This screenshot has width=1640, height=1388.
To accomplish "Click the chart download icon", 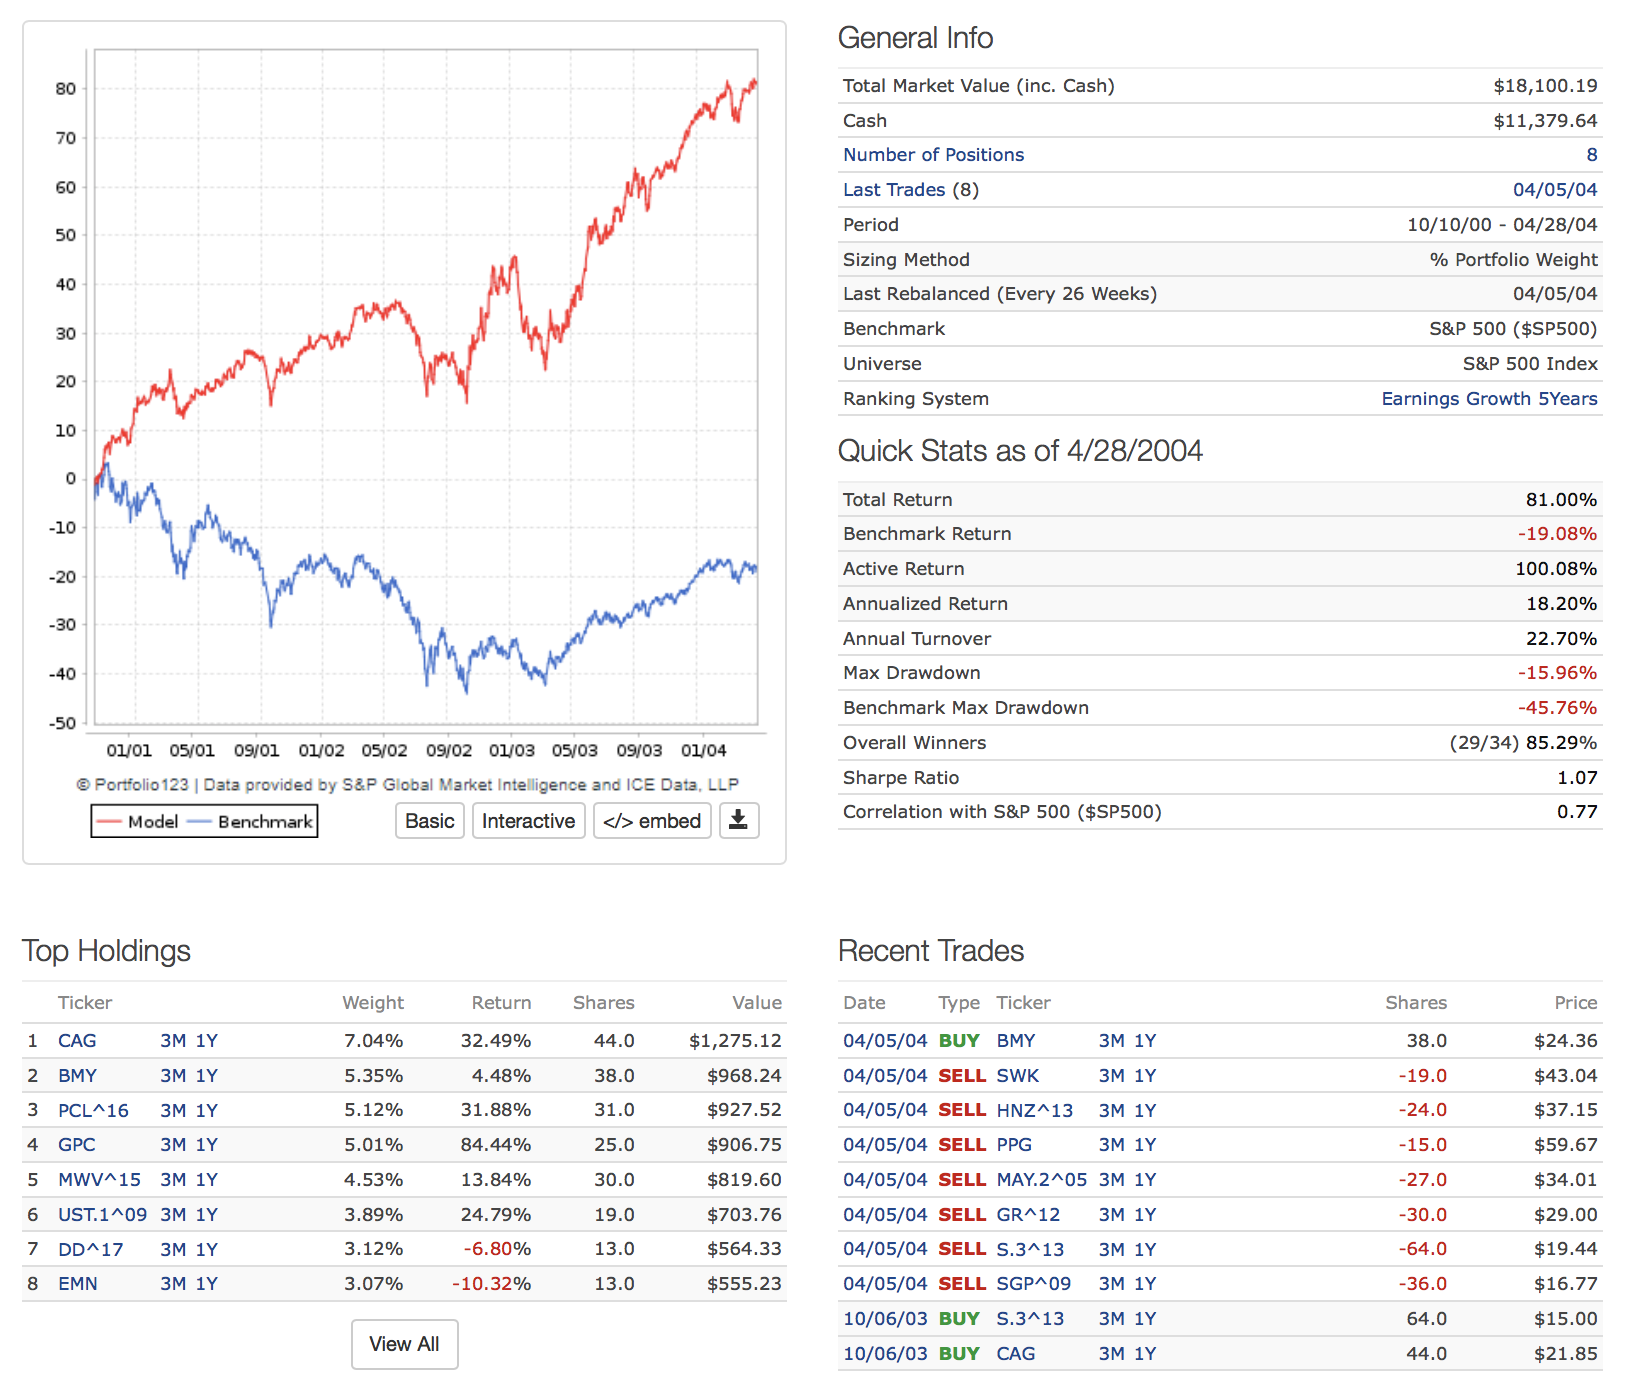I will coord(738,821).
